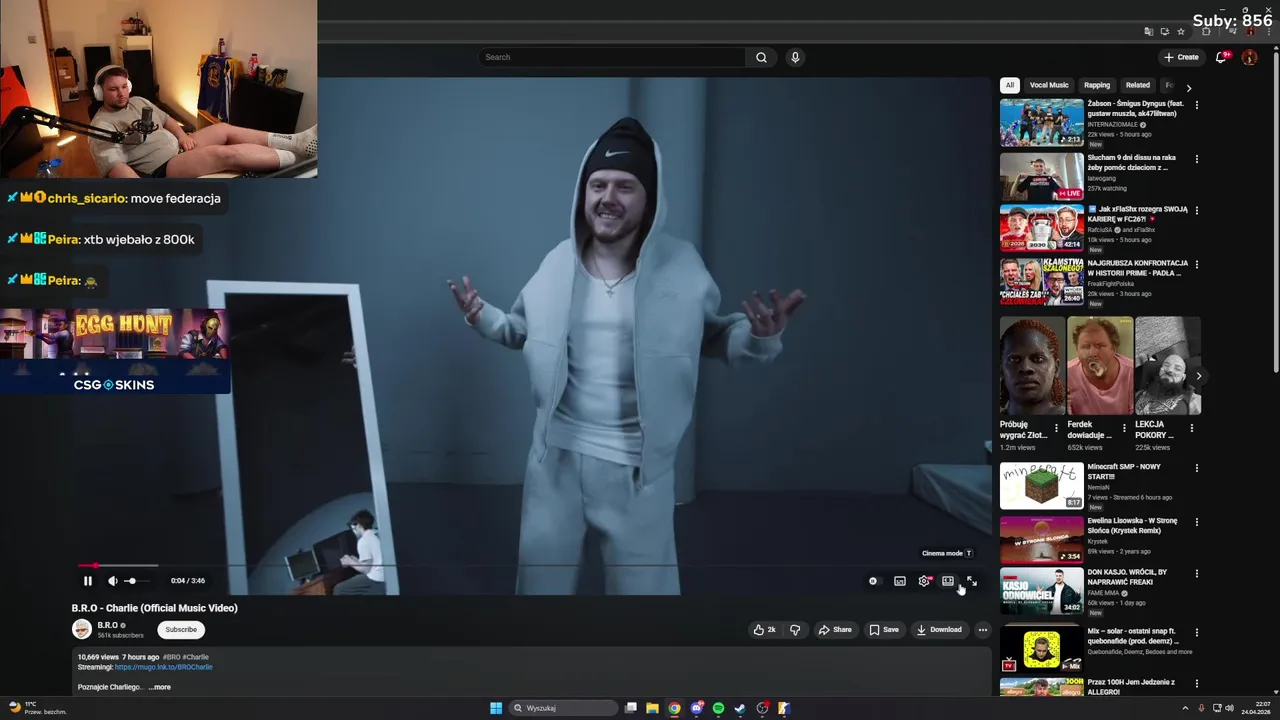Open the B.R.O channel avatar
This screenshot has height=720, width=1280.
click(82, 629)
